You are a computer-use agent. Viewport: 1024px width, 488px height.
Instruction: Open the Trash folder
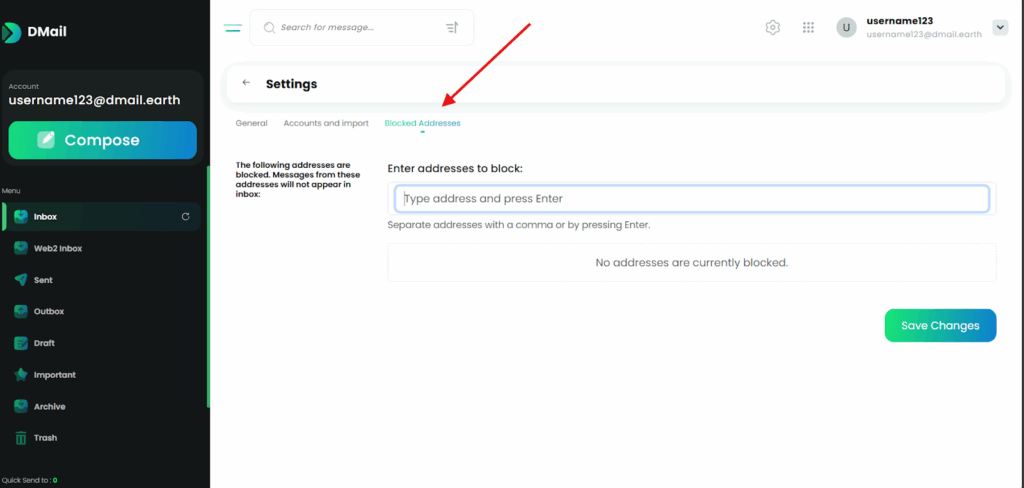pos(45,438)
